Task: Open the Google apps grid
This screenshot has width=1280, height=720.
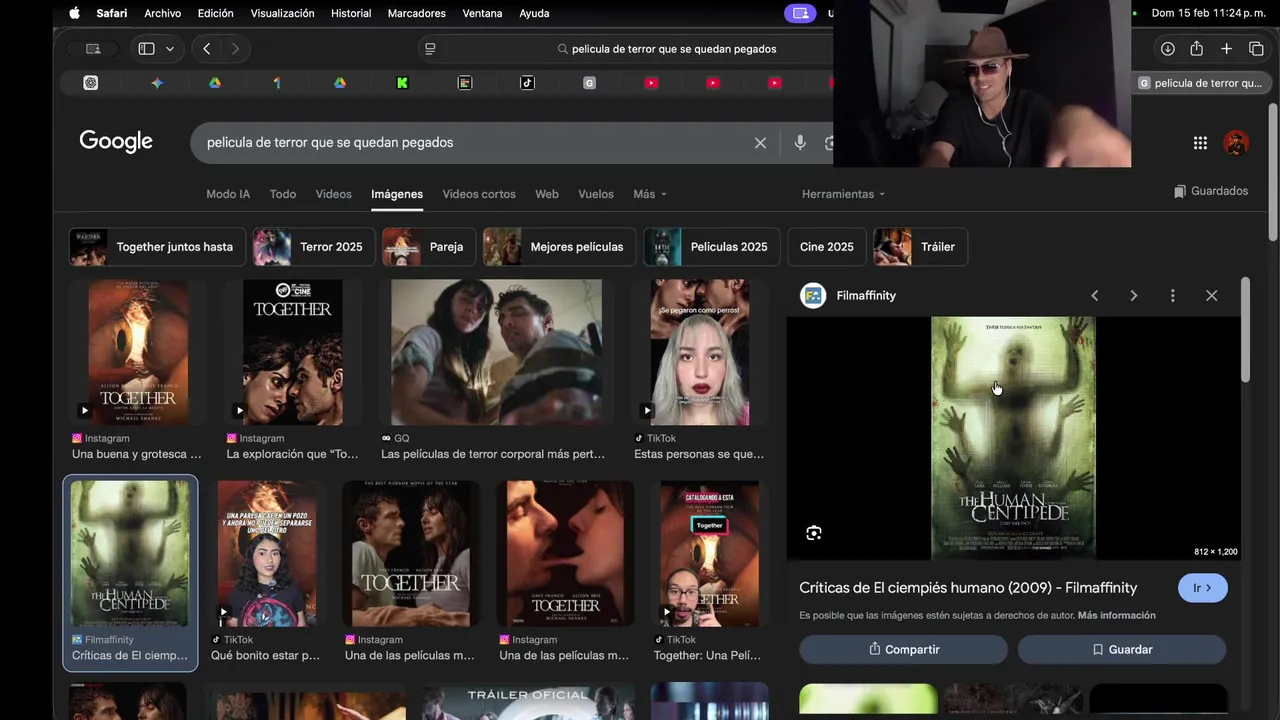Action: click(x=1200, y=143)
